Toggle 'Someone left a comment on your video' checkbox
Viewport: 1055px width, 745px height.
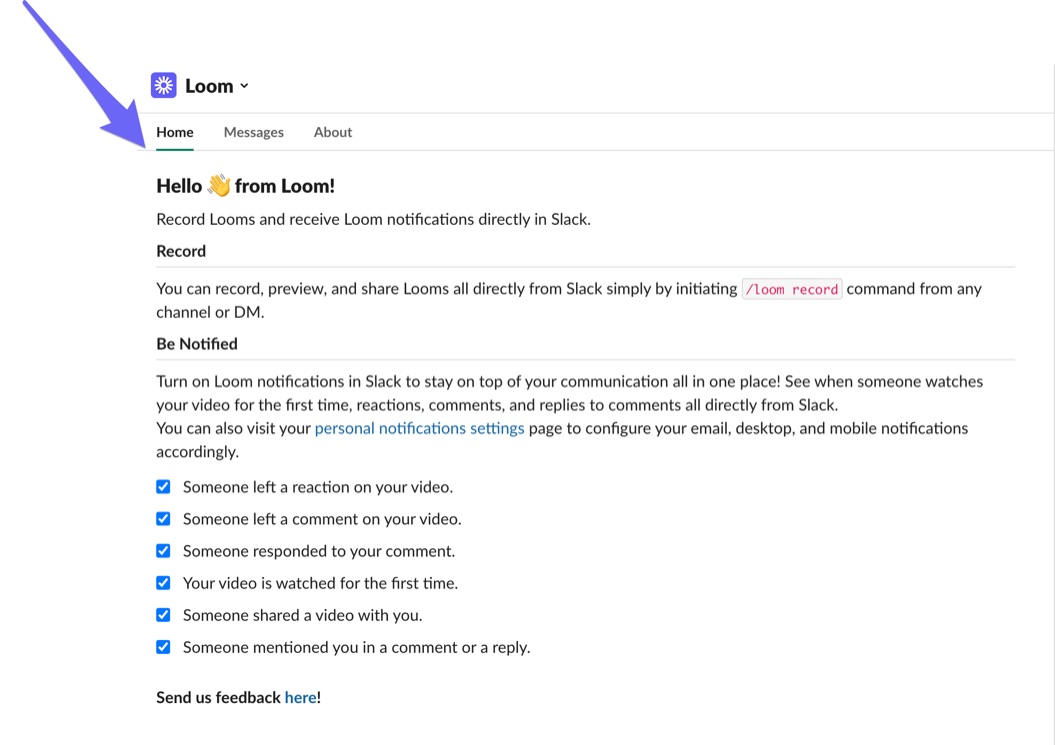(163, 519)
